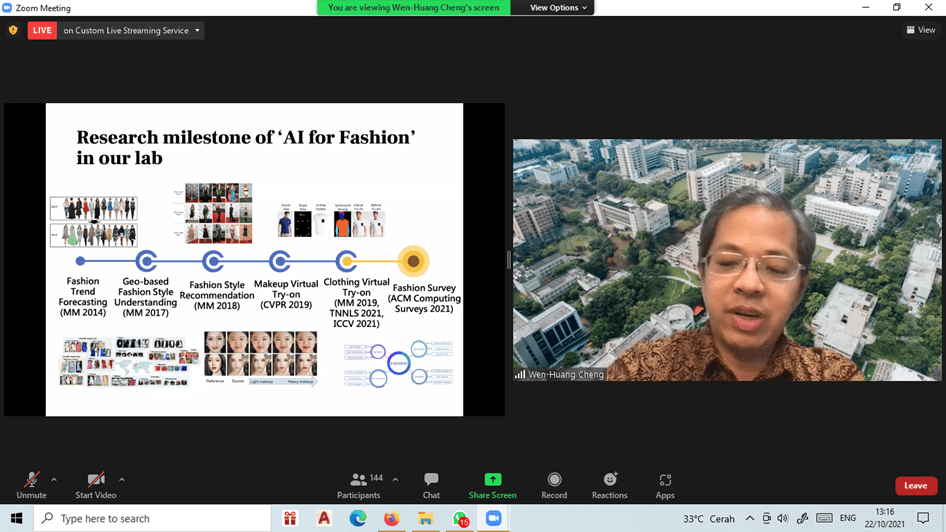Image resolution: width=946 pixels, height=532 pixels.
Task: Open the Apps panel
Action: [665, 485]
